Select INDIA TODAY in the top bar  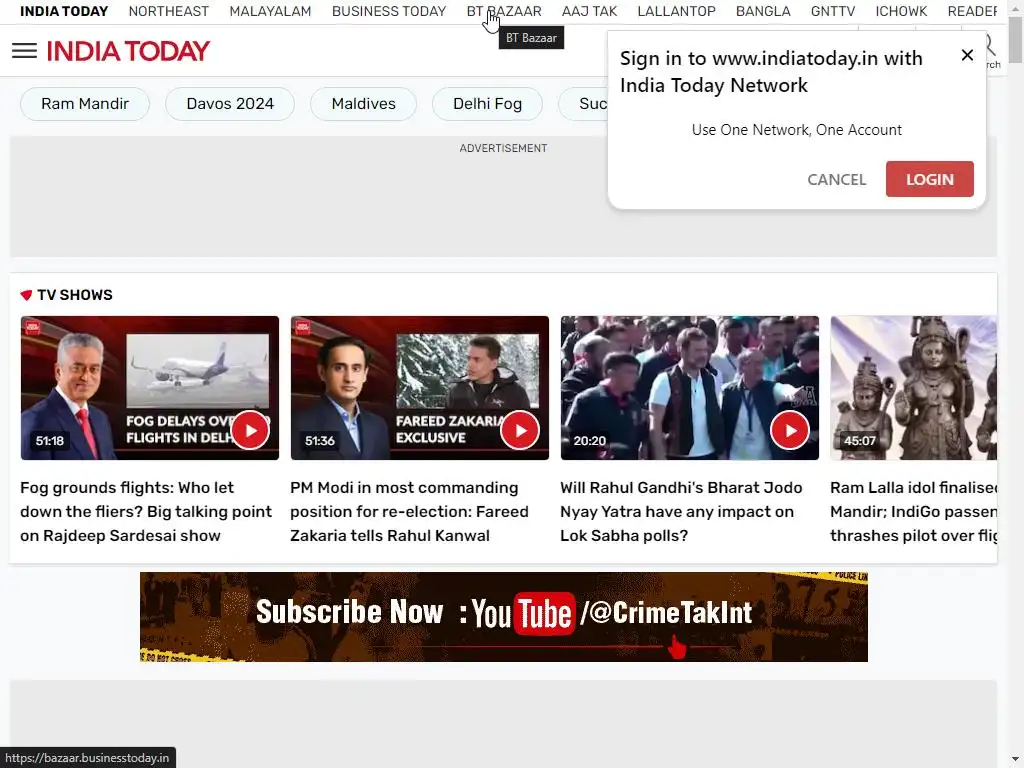(x=64, y=11)
